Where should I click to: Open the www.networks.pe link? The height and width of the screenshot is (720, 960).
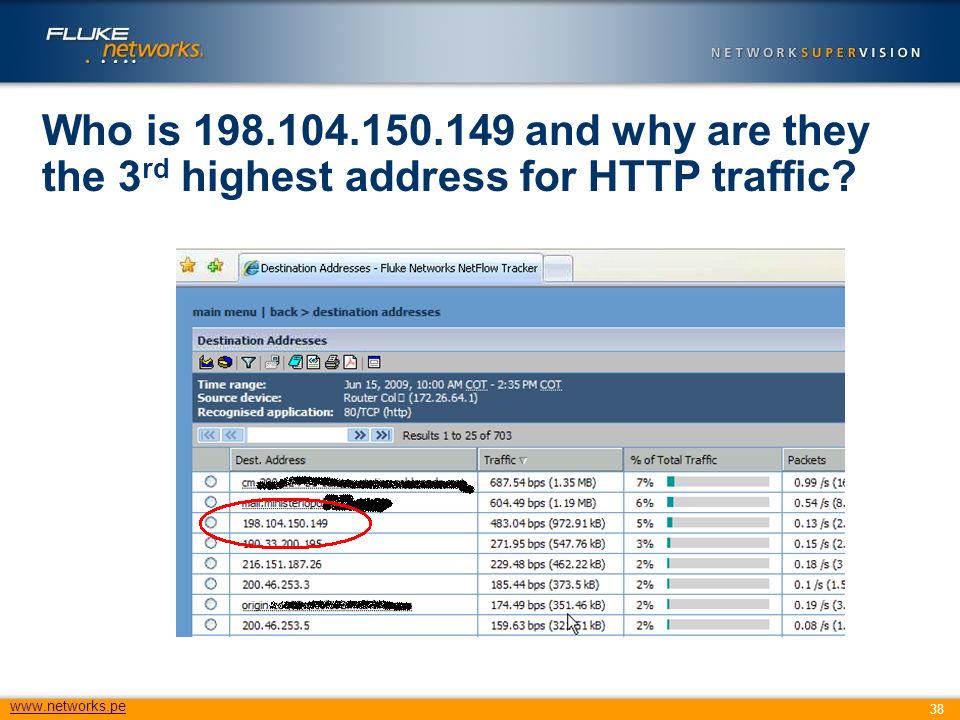(68, 706)
